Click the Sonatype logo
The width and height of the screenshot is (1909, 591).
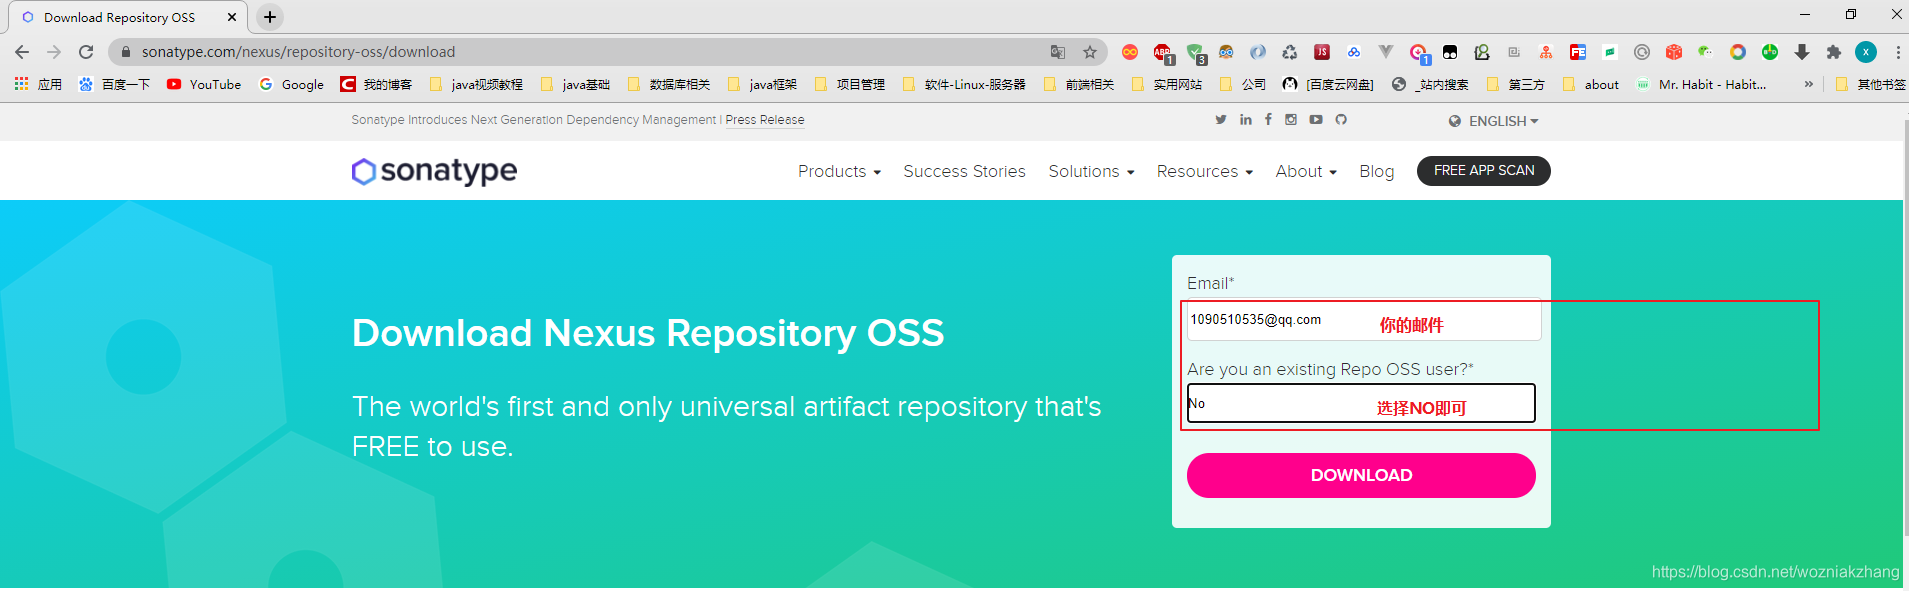434,171
